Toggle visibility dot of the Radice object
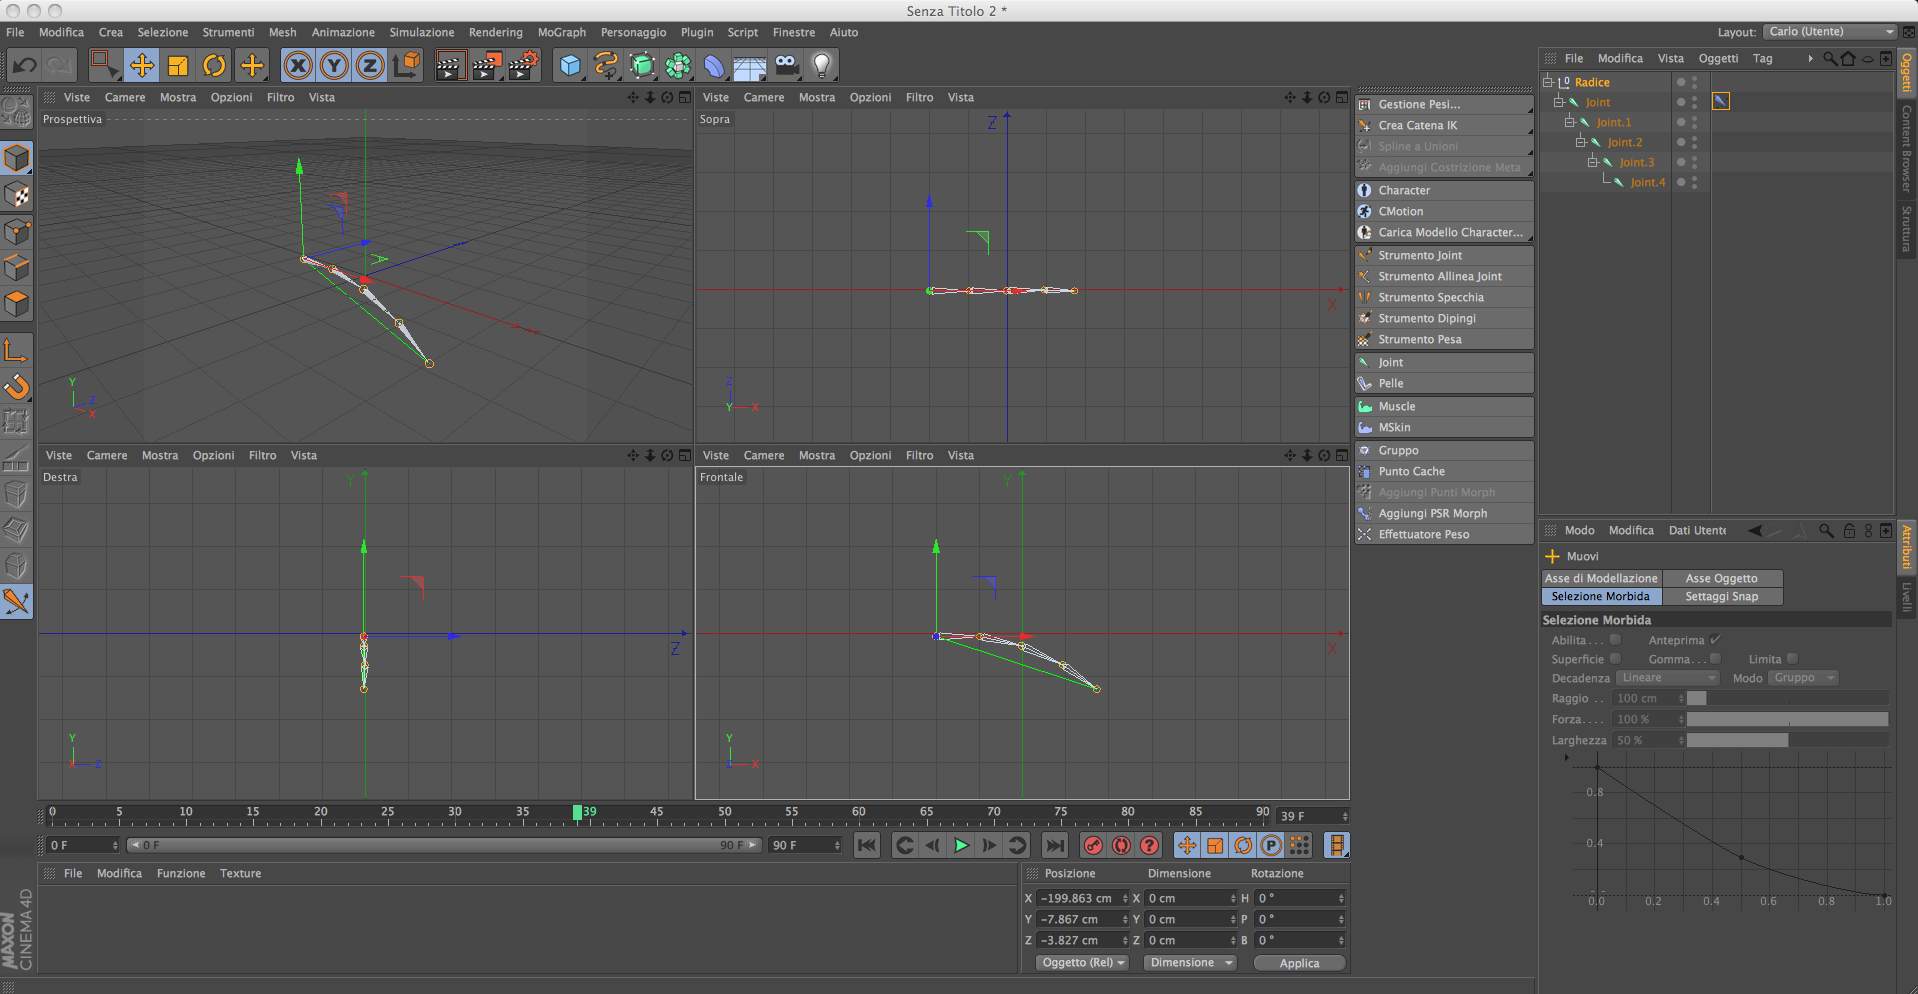1918x994 pixels. [x=1681, y=82]
